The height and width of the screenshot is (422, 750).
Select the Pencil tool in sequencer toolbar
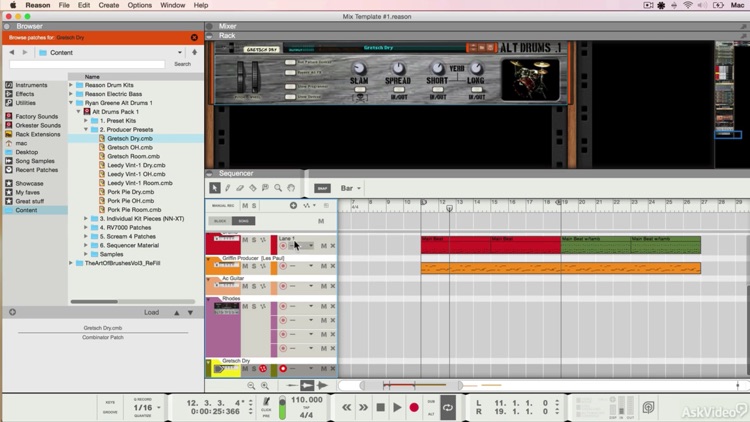click(228, 188)
